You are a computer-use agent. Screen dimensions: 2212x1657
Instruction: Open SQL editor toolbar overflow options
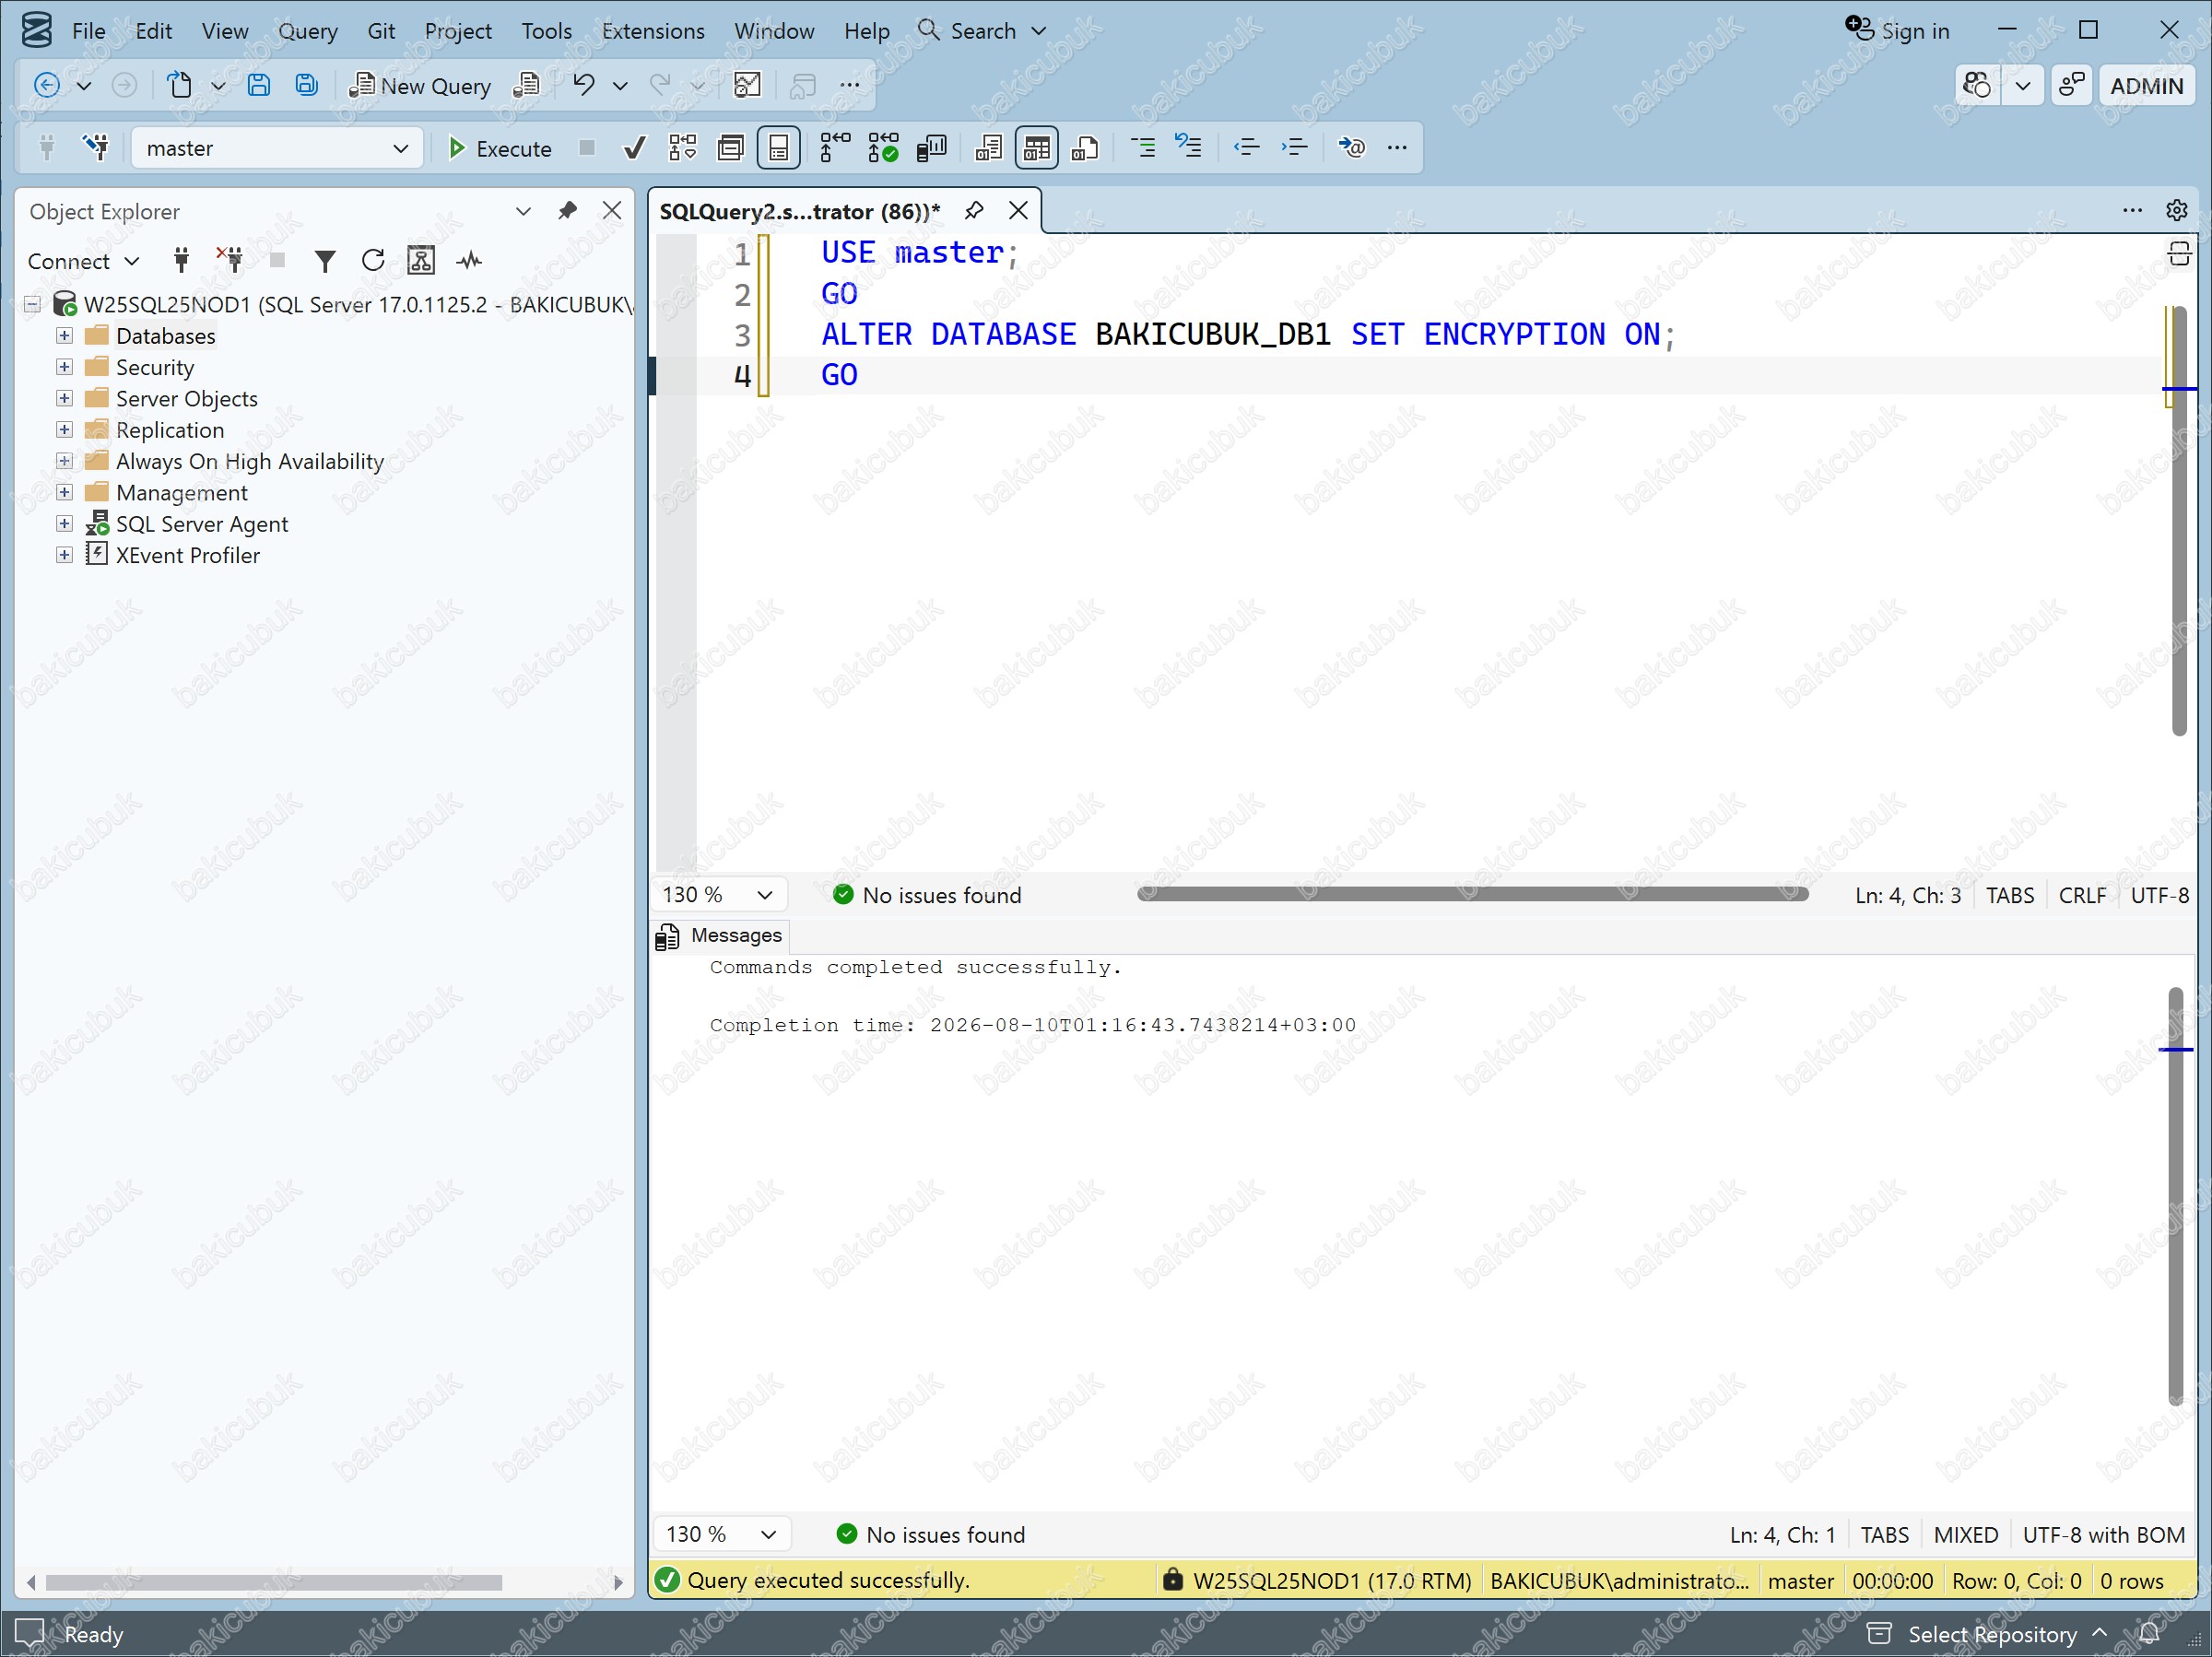[x=1397, y=148]
